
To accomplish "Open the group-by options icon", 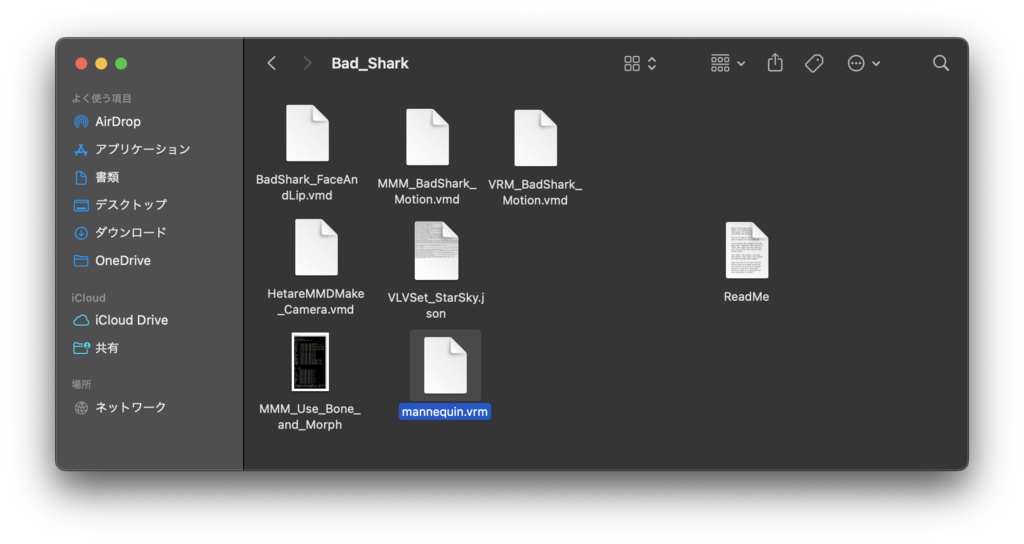I will 720,63.
